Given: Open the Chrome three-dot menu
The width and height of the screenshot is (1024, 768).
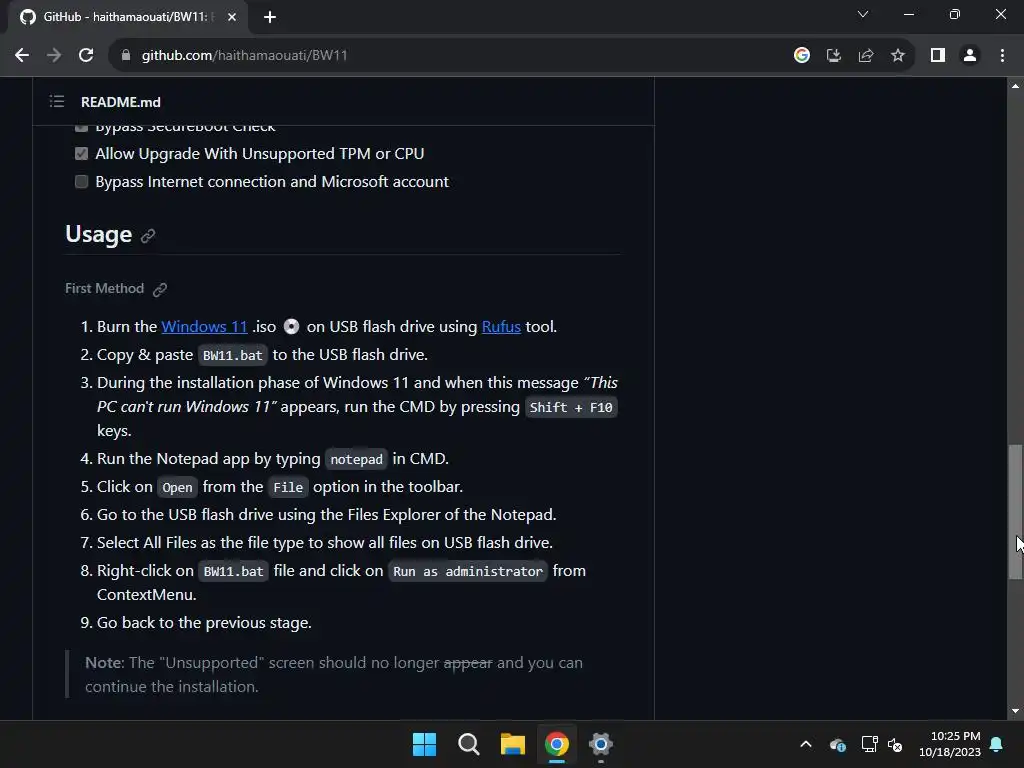Looking at the screenshot, I should click(x=1002, y=56).
